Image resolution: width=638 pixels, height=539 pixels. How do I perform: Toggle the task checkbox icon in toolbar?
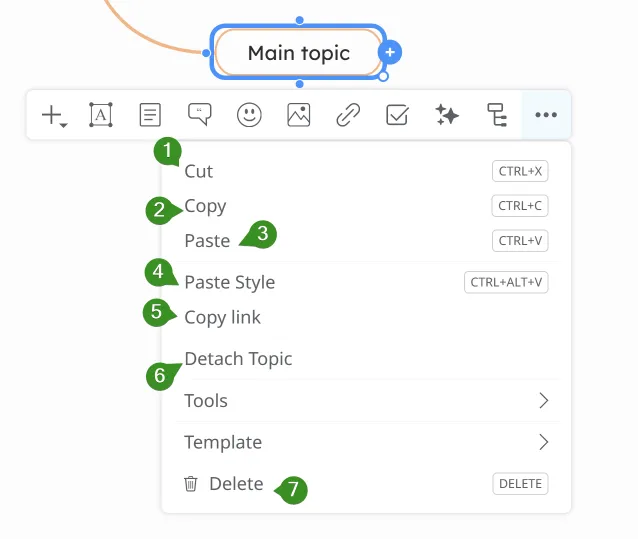[x=397, y=115]
